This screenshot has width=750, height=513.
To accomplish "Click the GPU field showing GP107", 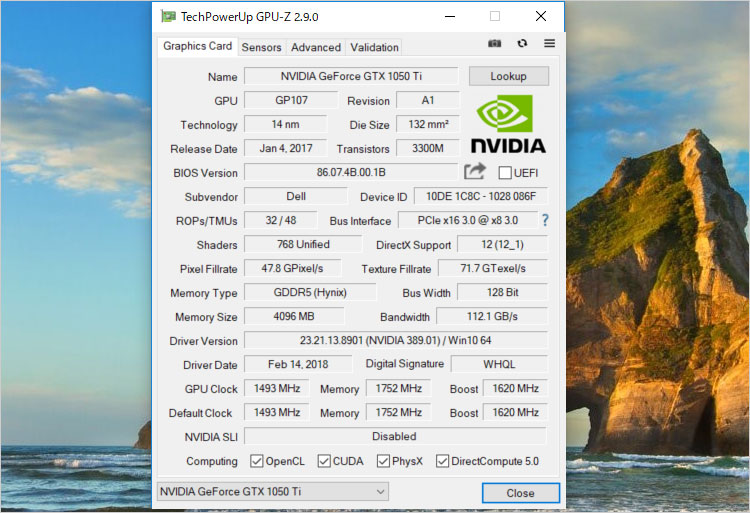I will pyautogui.click(x=291, y=100).
